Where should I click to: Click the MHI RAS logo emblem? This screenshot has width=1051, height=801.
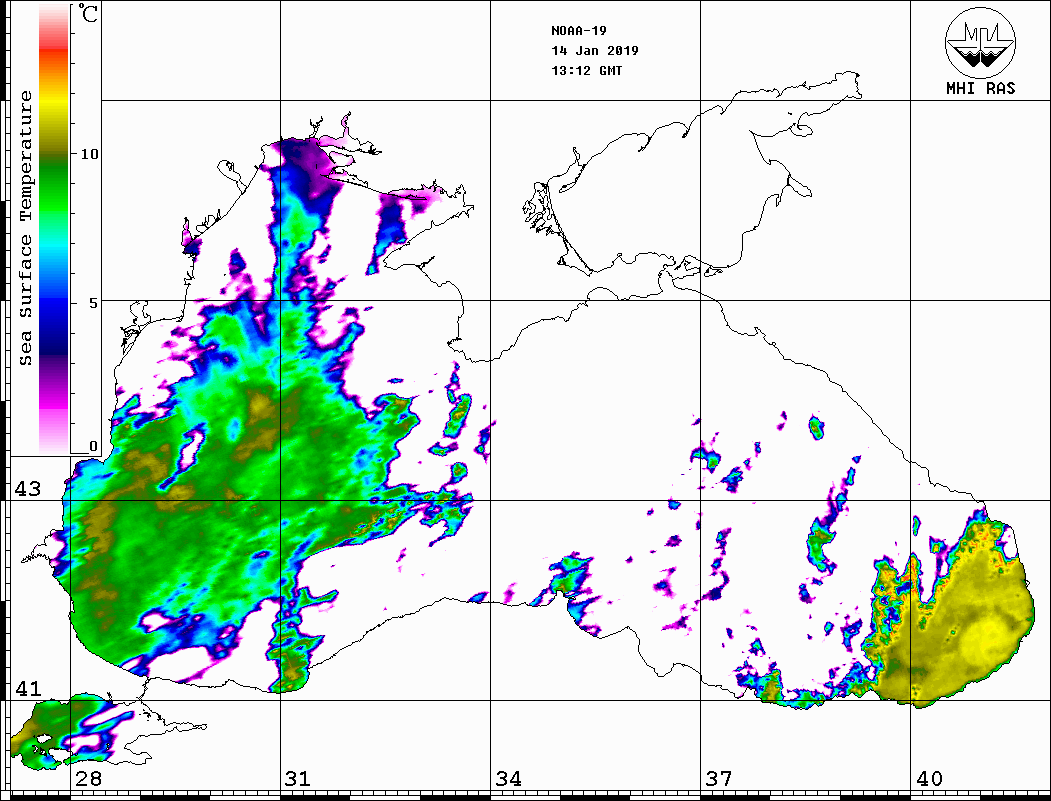click(x=980, y=42)
